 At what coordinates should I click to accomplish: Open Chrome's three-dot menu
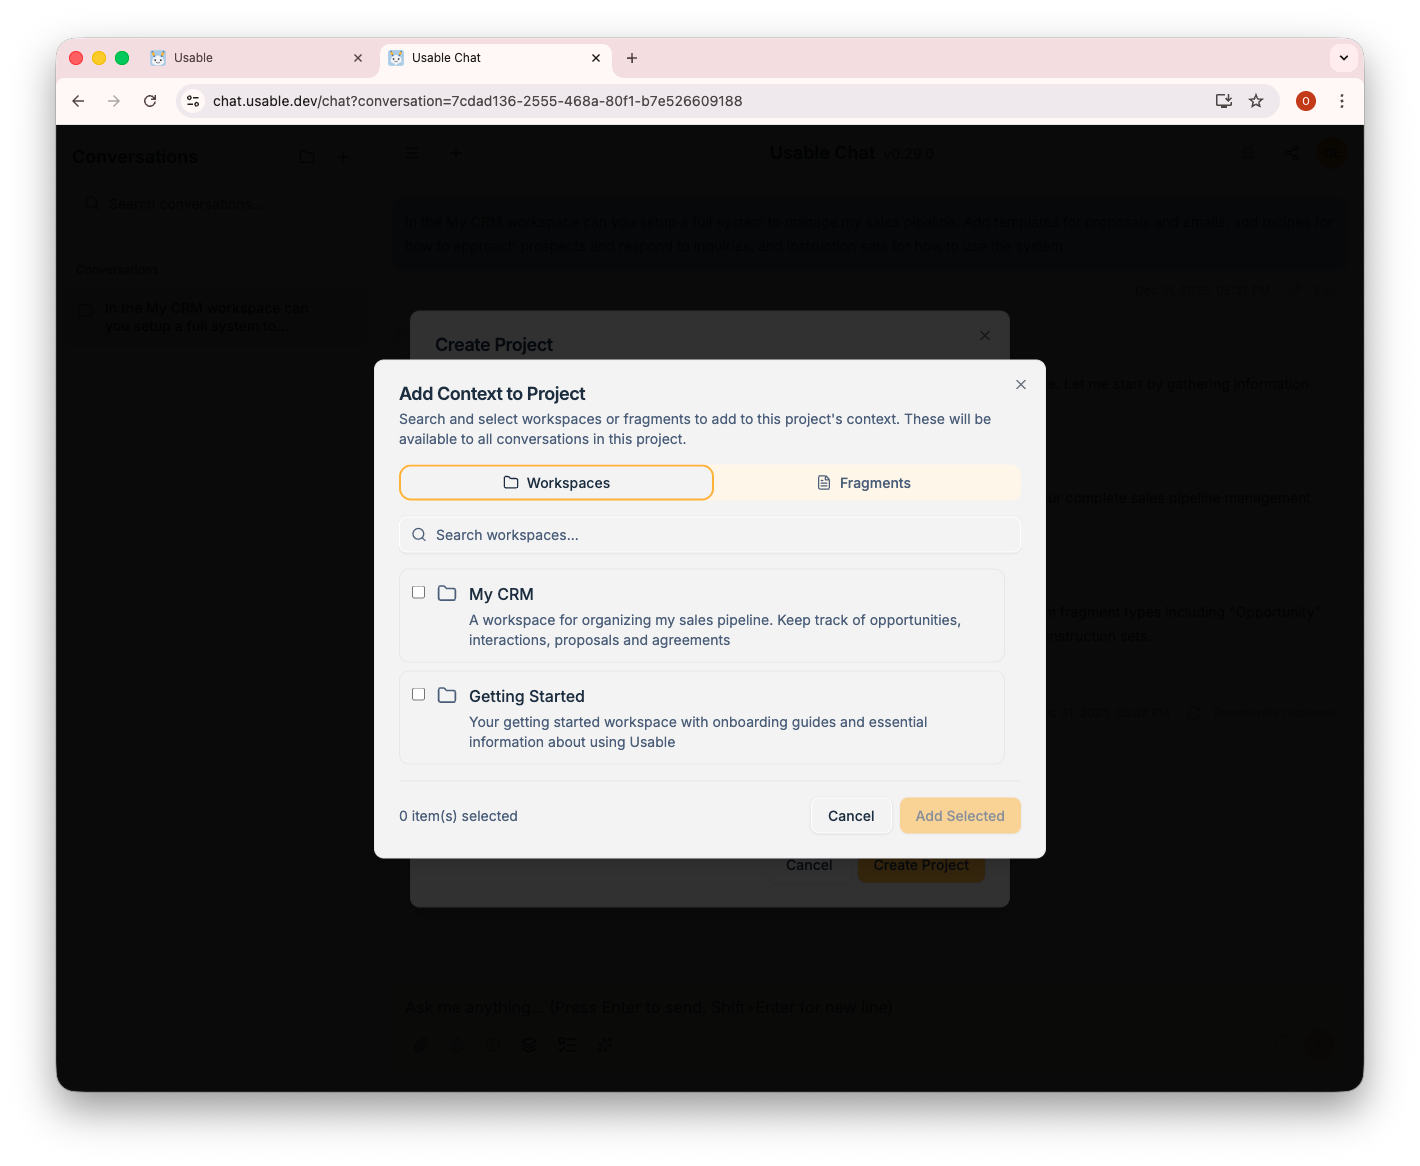[x=1342, y=101]
